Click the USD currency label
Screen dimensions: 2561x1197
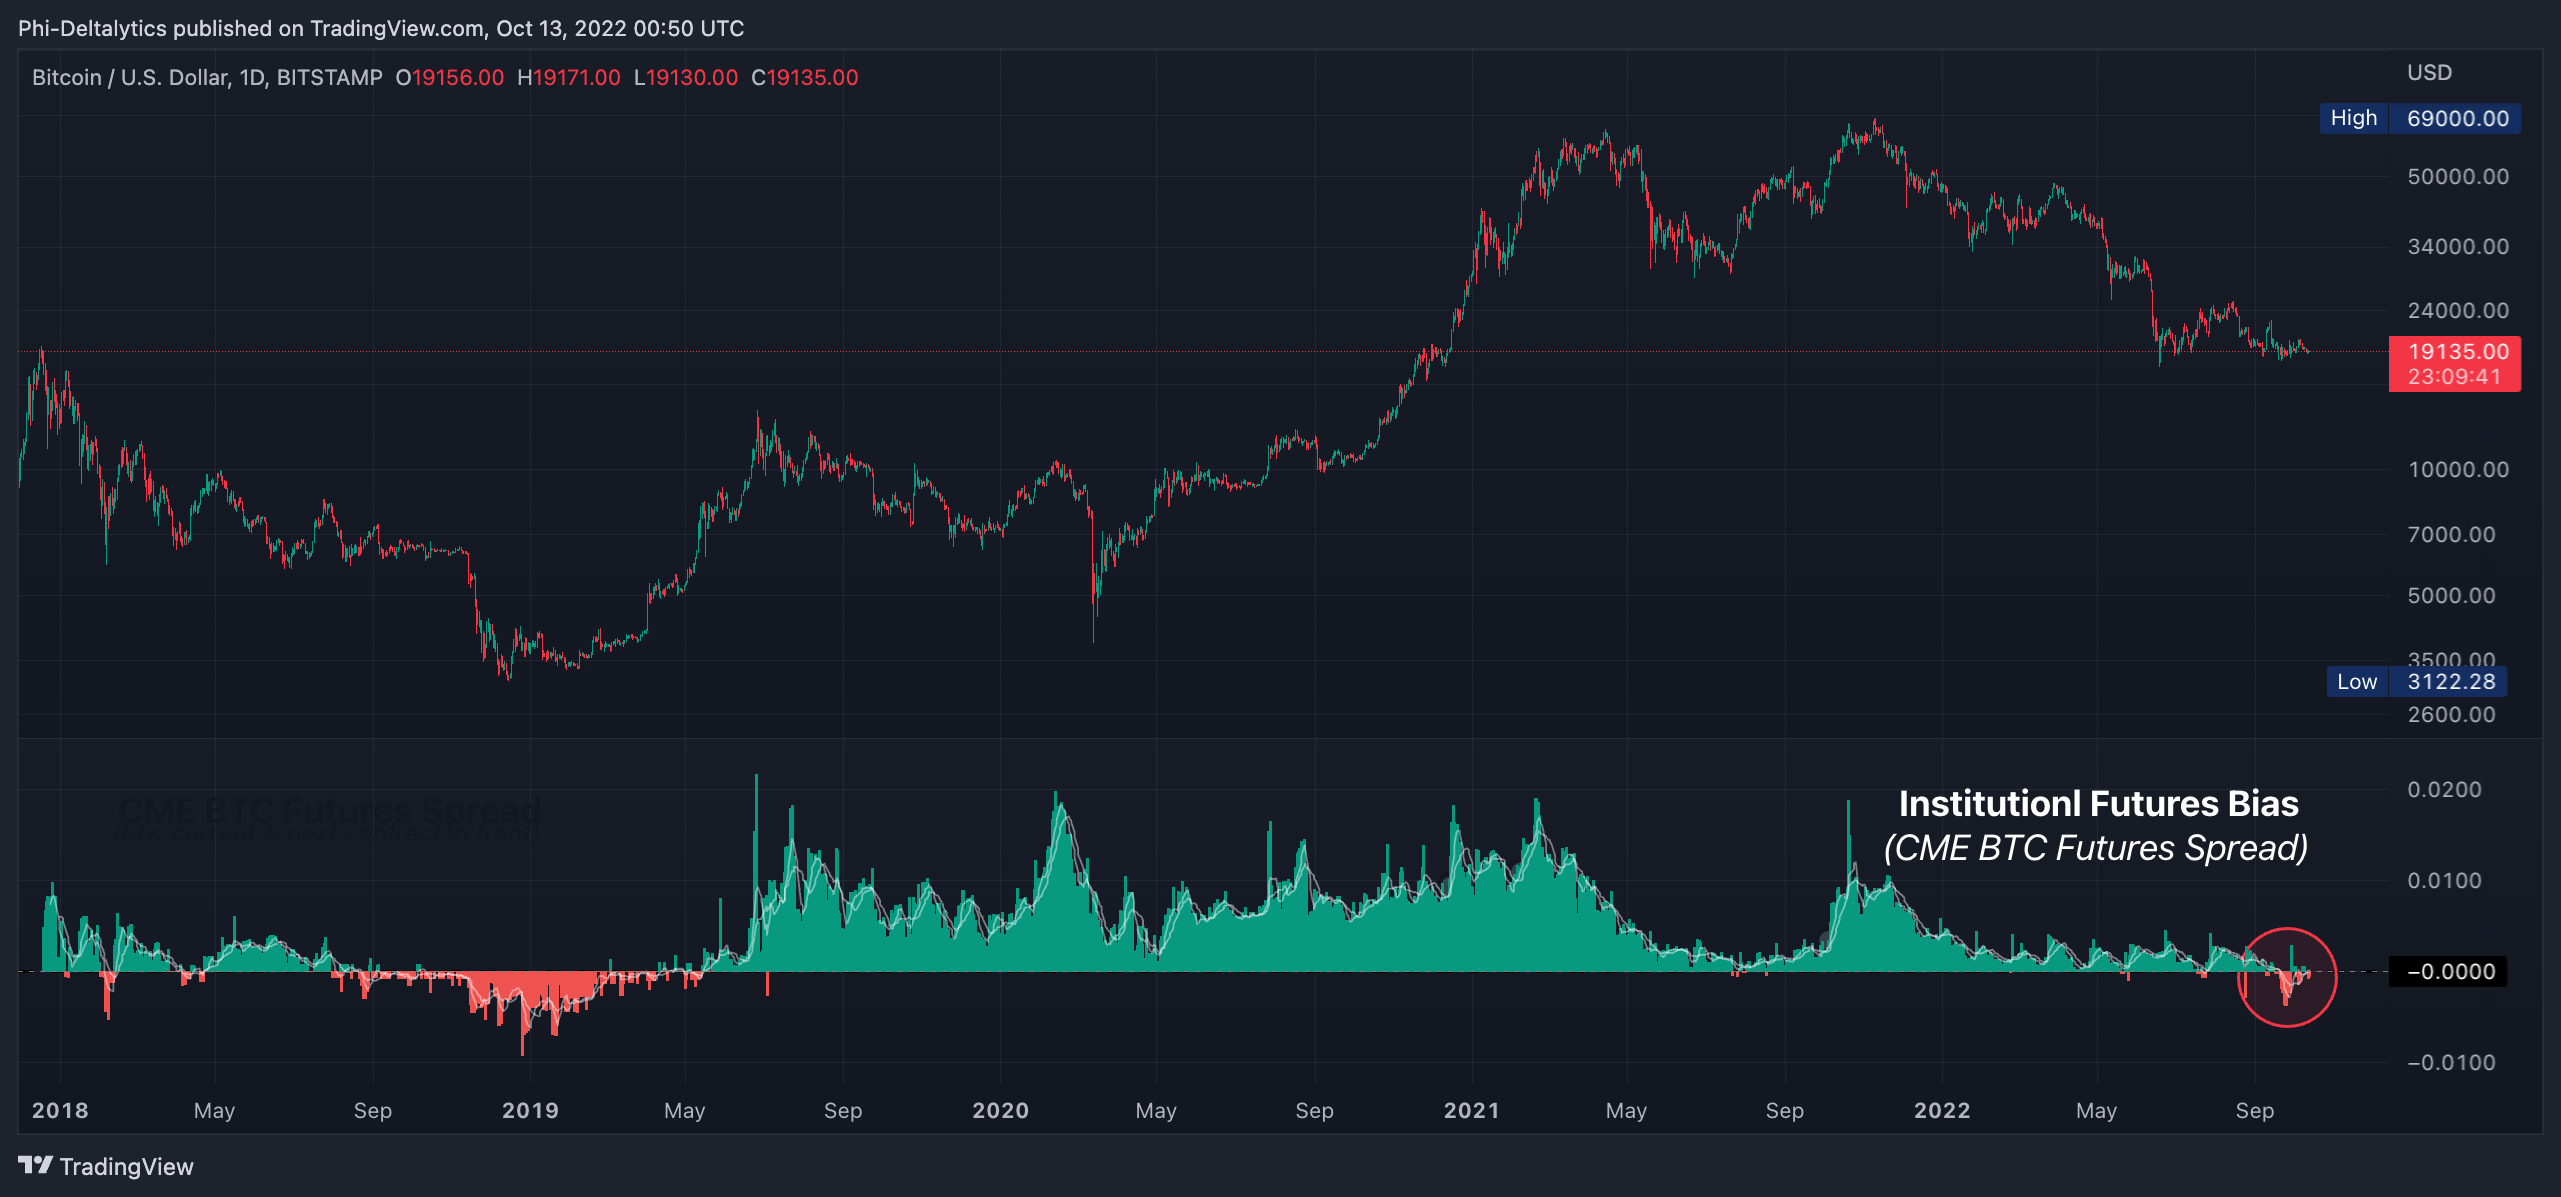[x=2429, y=72]
